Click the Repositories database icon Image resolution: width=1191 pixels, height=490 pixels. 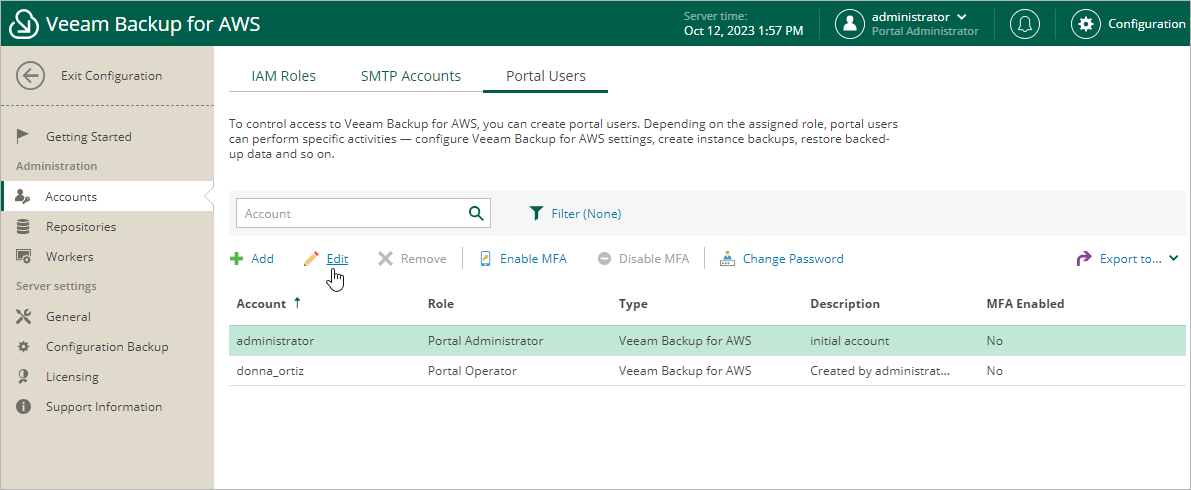(x=23, y=226)
